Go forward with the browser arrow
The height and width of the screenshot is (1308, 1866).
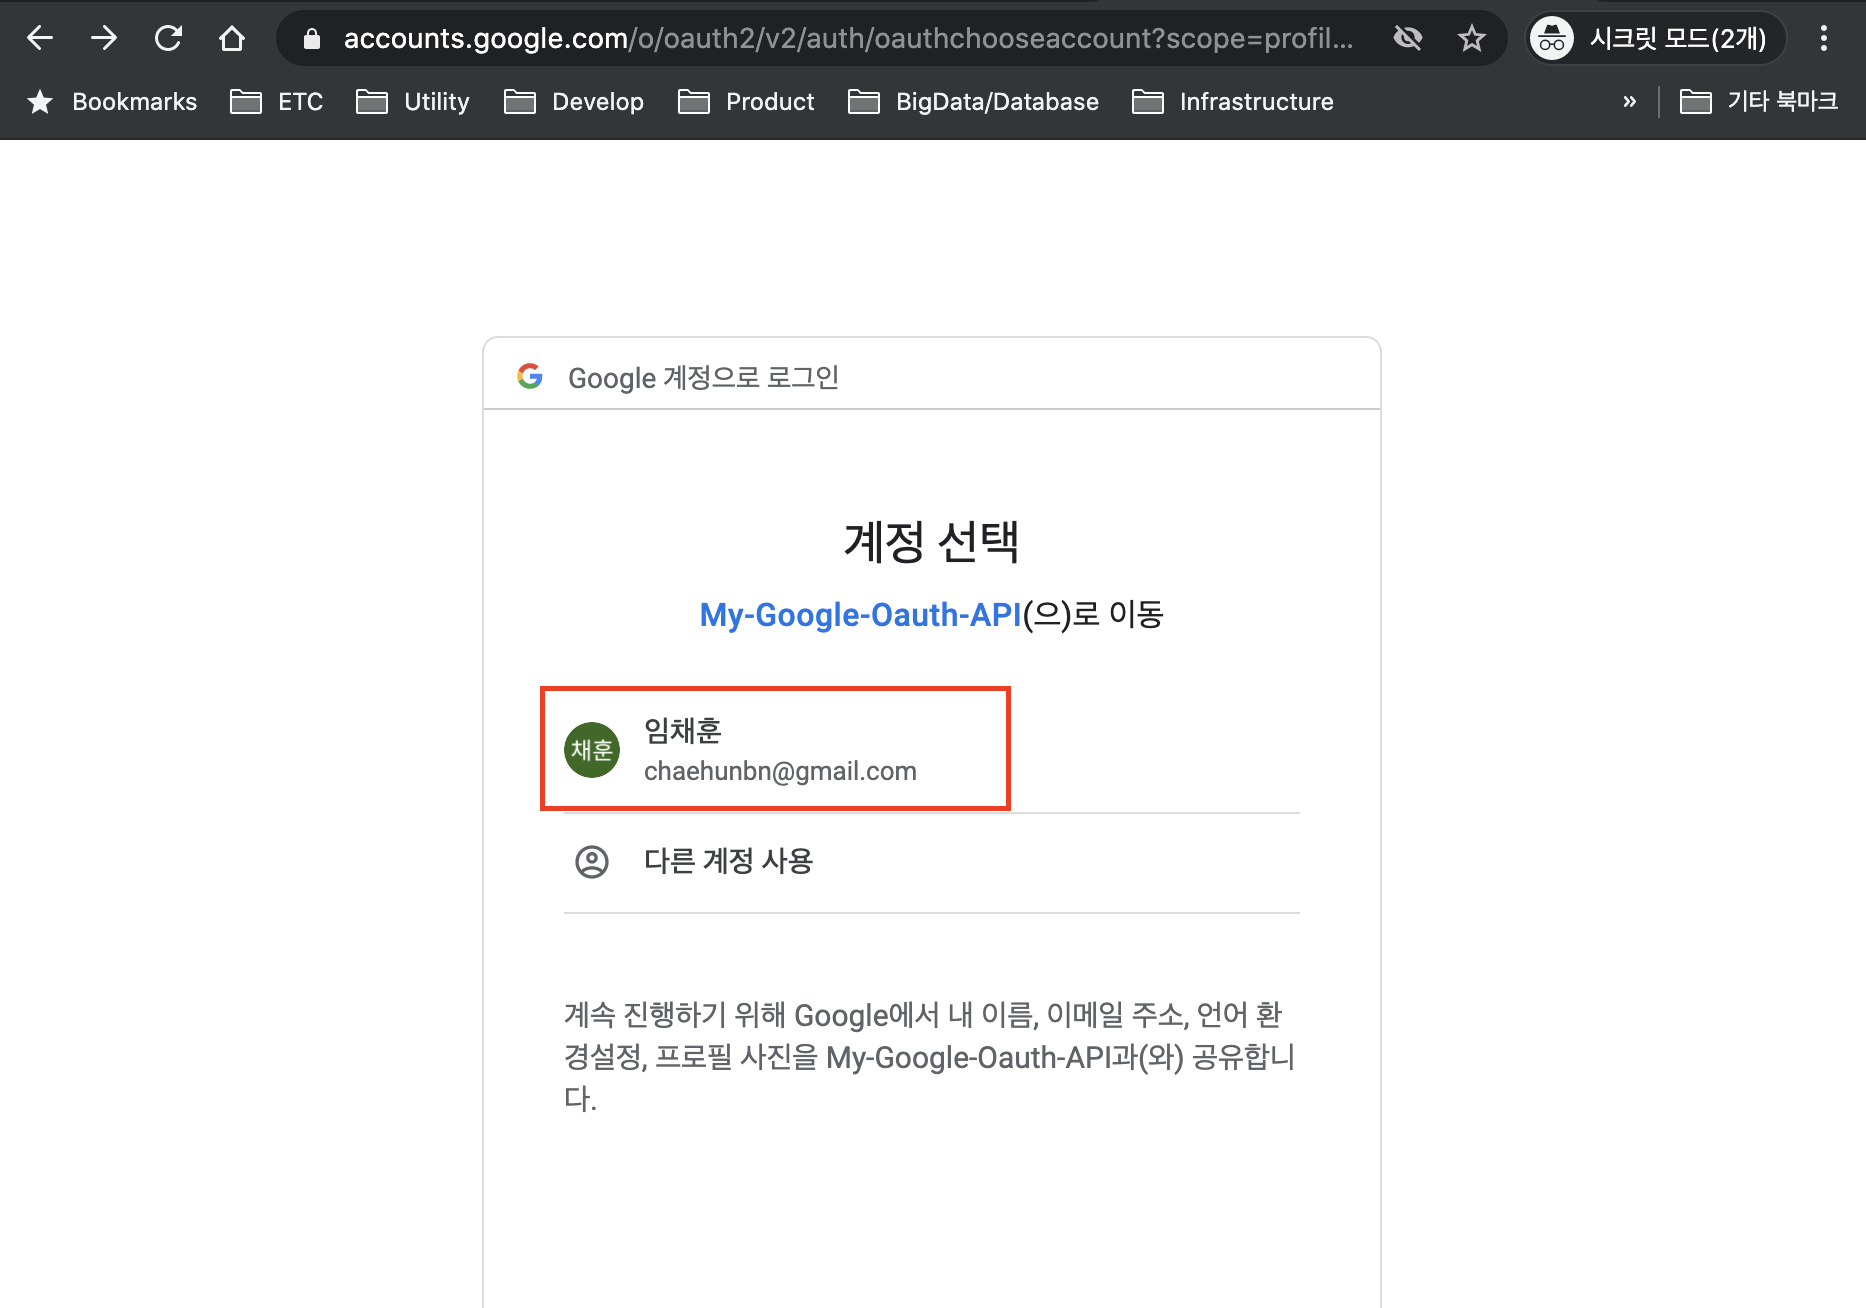[104, 38]
